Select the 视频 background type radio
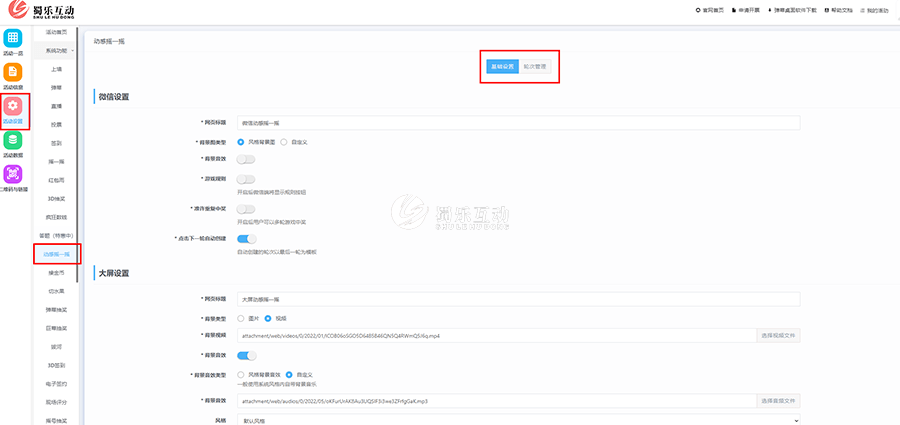This screenshot has width=900, height=425. (x=267, y=318)
